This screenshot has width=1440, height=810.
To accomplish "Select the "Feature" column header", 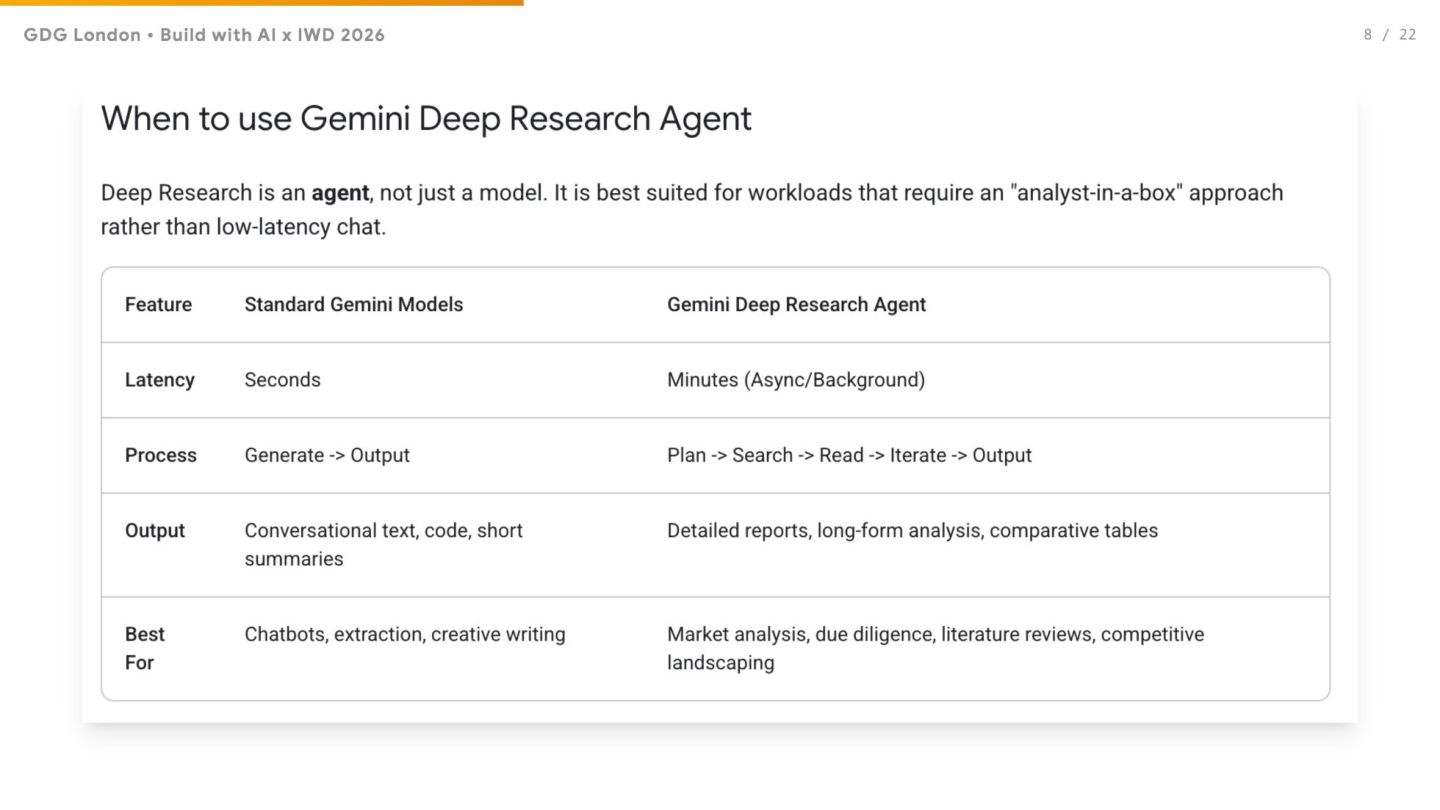I will pyautogui.click(x=158, y=305).
